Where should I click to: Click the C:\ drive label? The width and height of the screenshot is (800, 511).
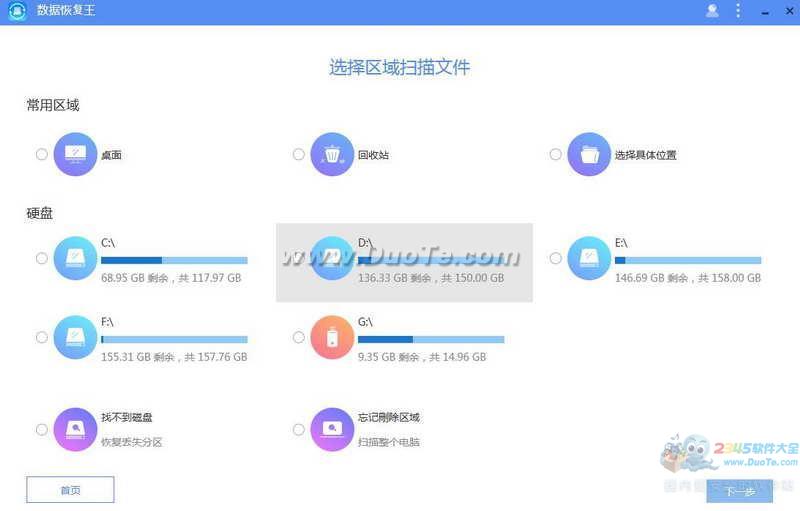[x=108, y=243]
